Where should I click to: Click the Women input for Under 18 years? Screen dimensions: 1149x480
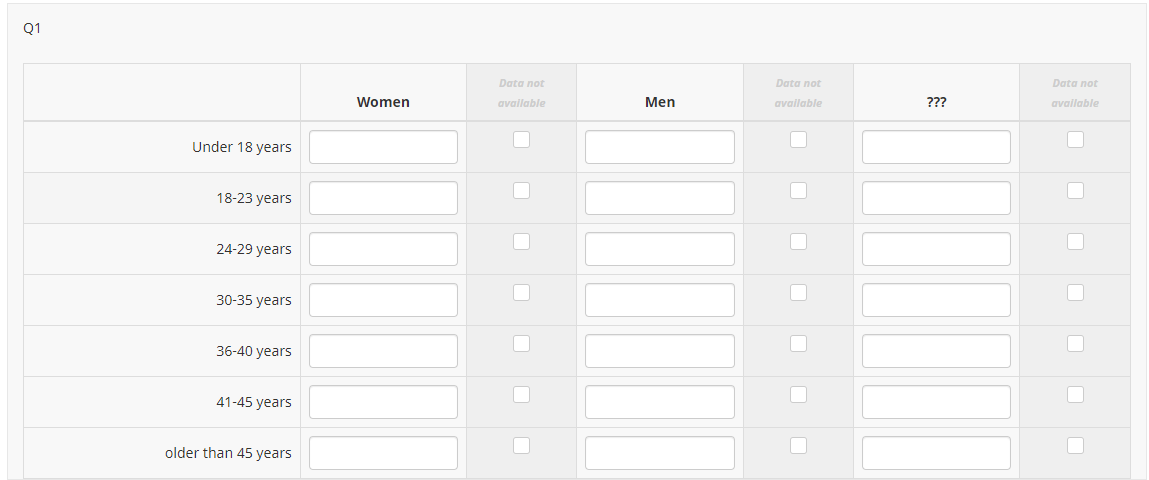[x=383, y=147]
